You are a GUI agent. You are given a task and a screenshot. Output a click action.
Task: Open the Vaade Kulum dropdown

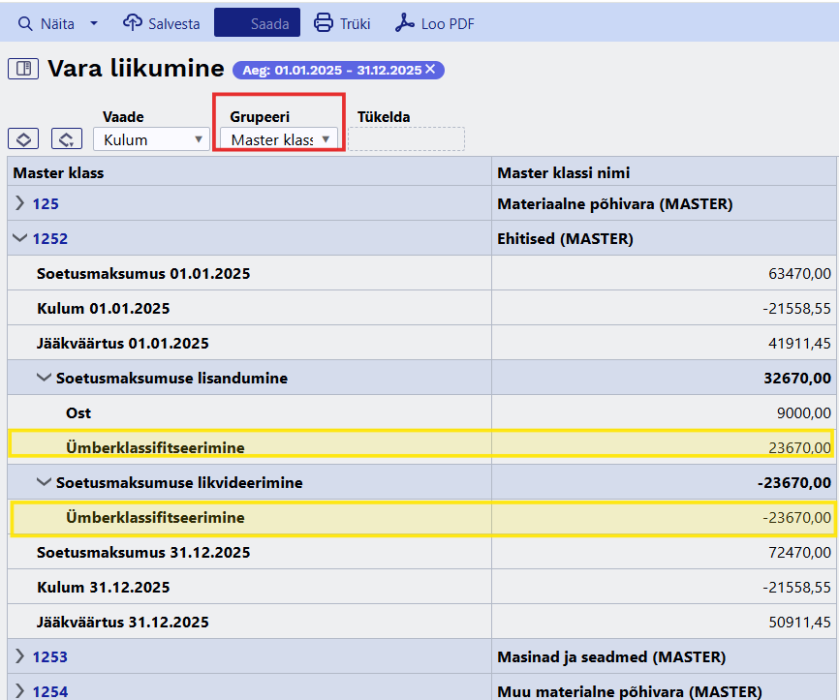pos(151,139)
